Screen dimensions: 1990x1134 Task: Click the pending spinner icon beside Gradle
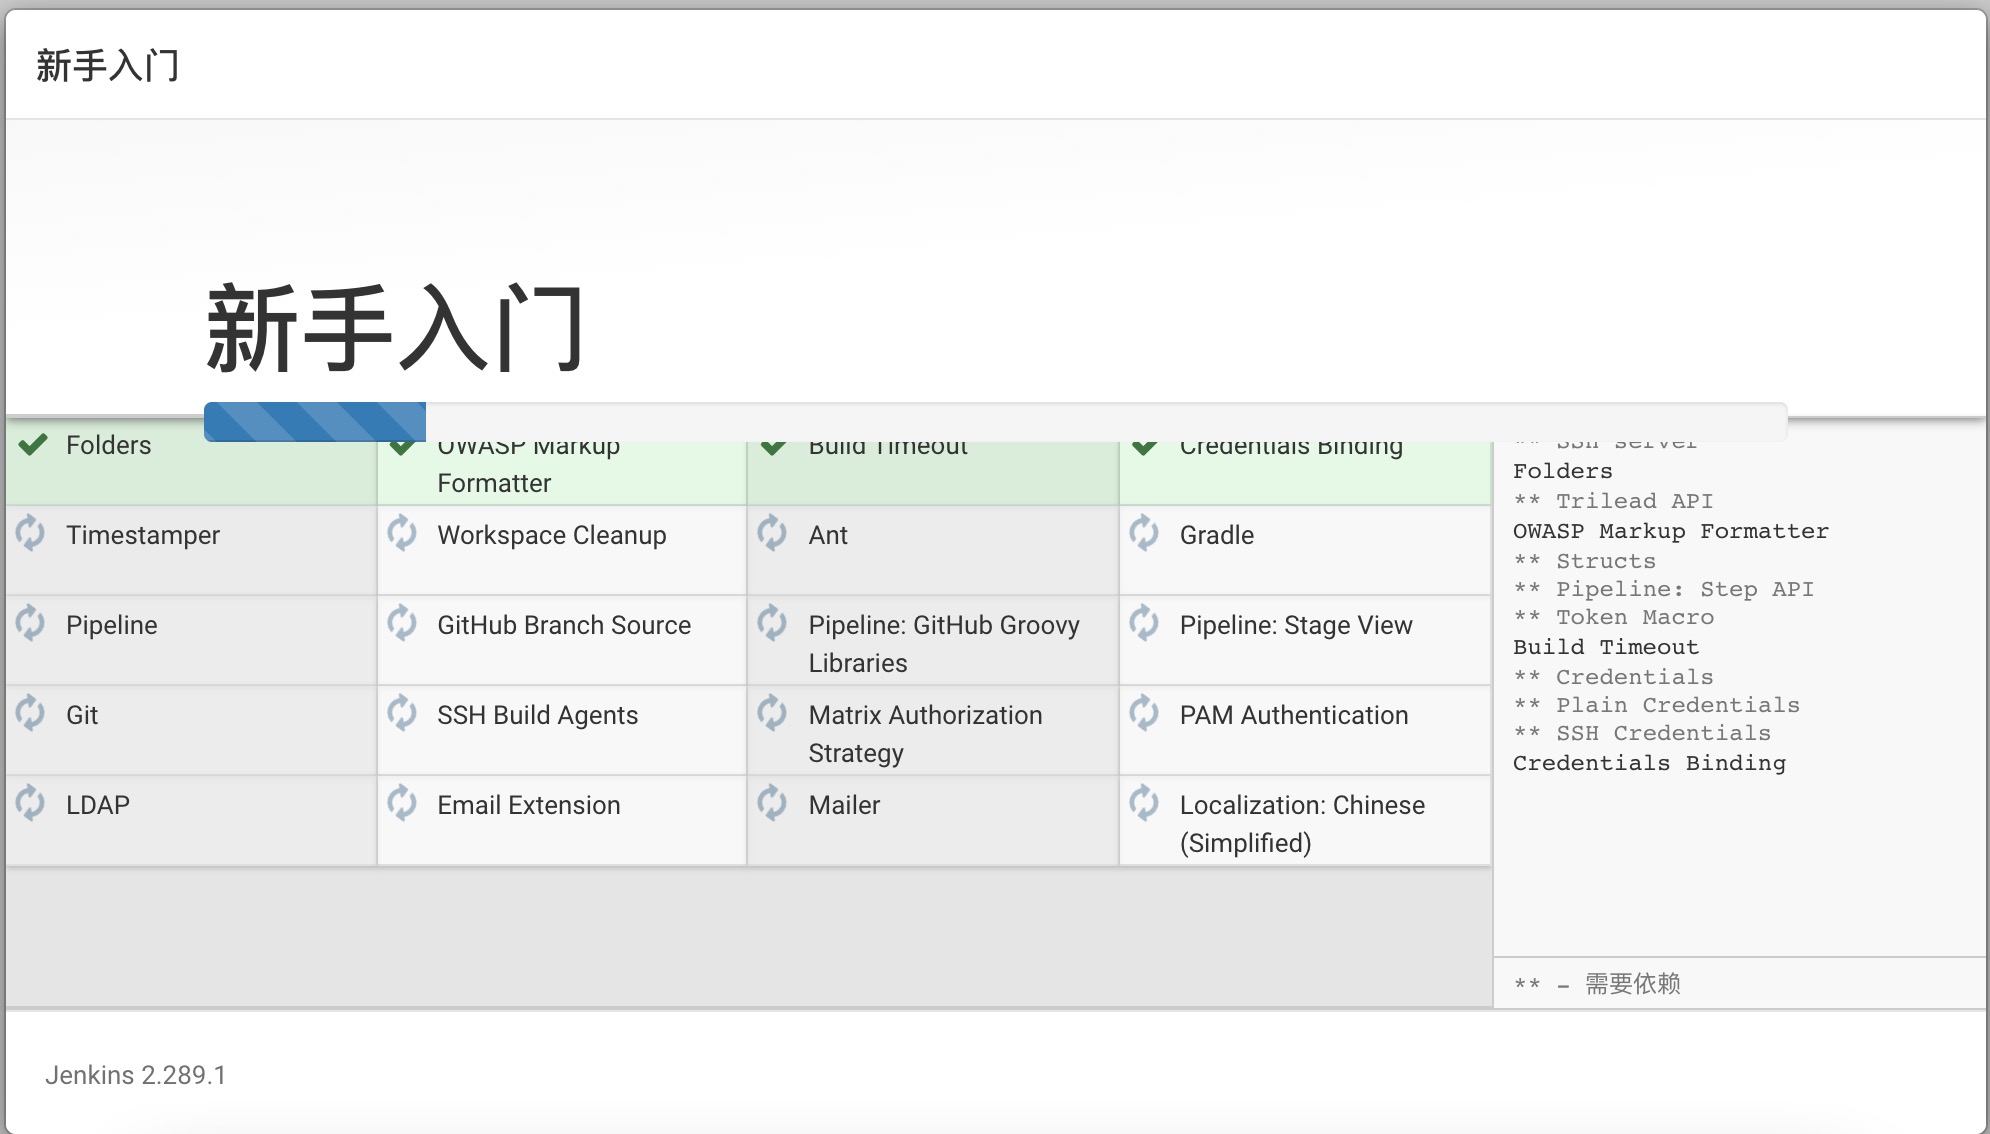point(1144,533)
